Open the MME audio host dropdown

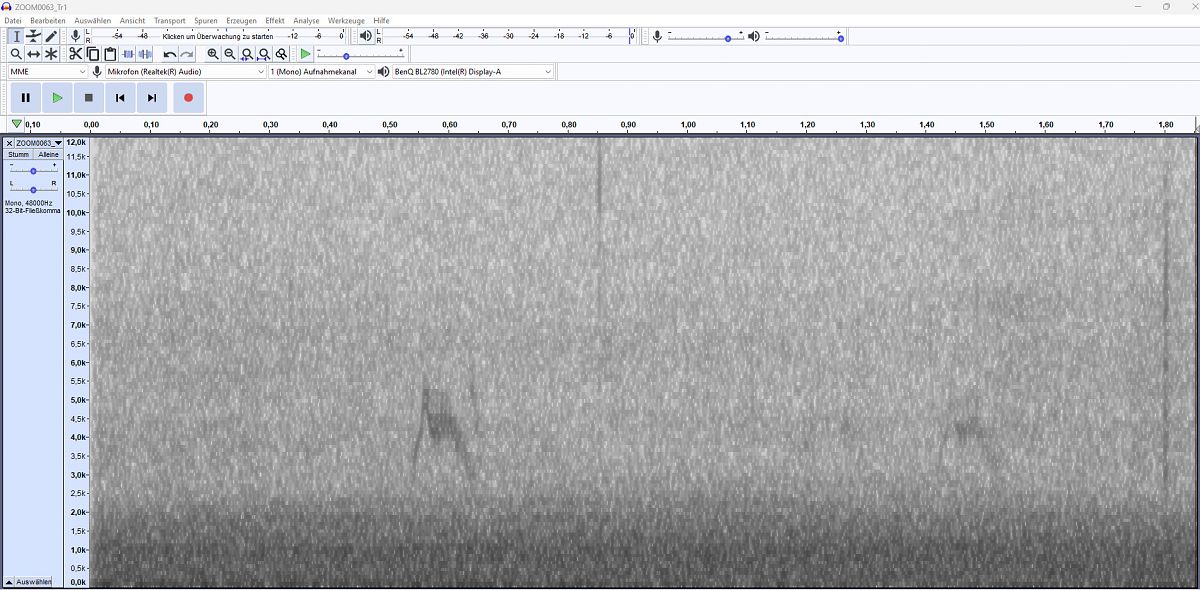48,72
